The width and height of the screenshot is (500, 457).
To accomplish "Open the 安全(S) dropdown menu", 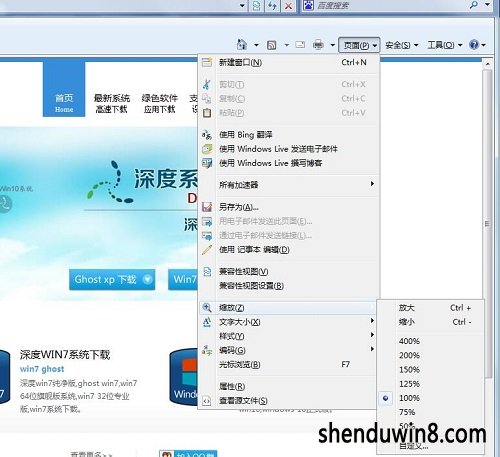I will [401, 45].
